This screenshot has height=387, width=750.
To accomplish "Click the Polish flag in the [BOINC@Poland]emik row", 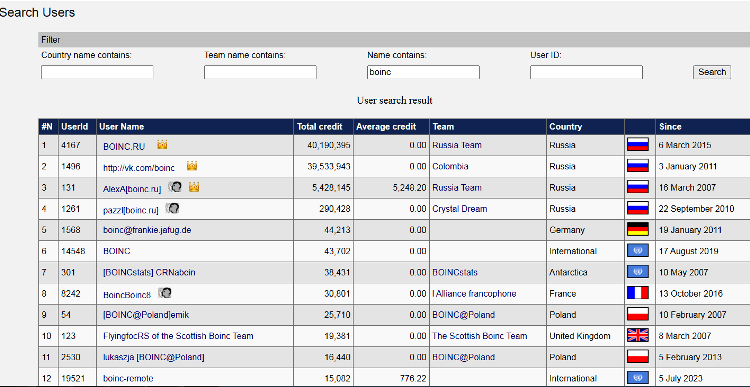I will click(638, 314).
